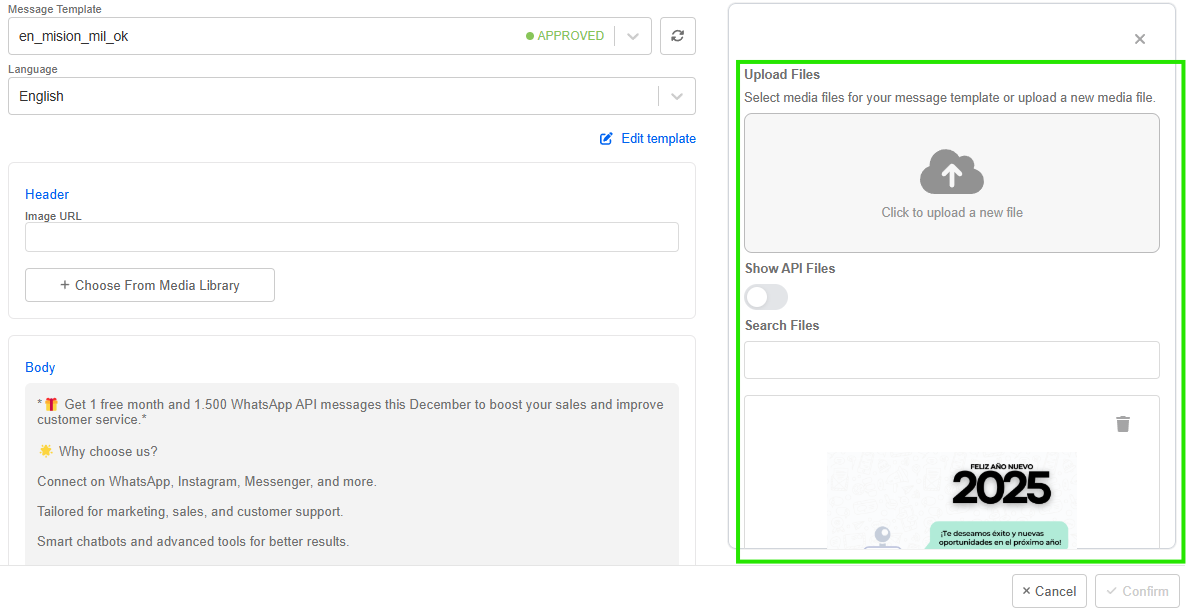Viewport: 1186px width, 610px height.
Task: Enable the Show API Files switch
Action: coord(766,297)
